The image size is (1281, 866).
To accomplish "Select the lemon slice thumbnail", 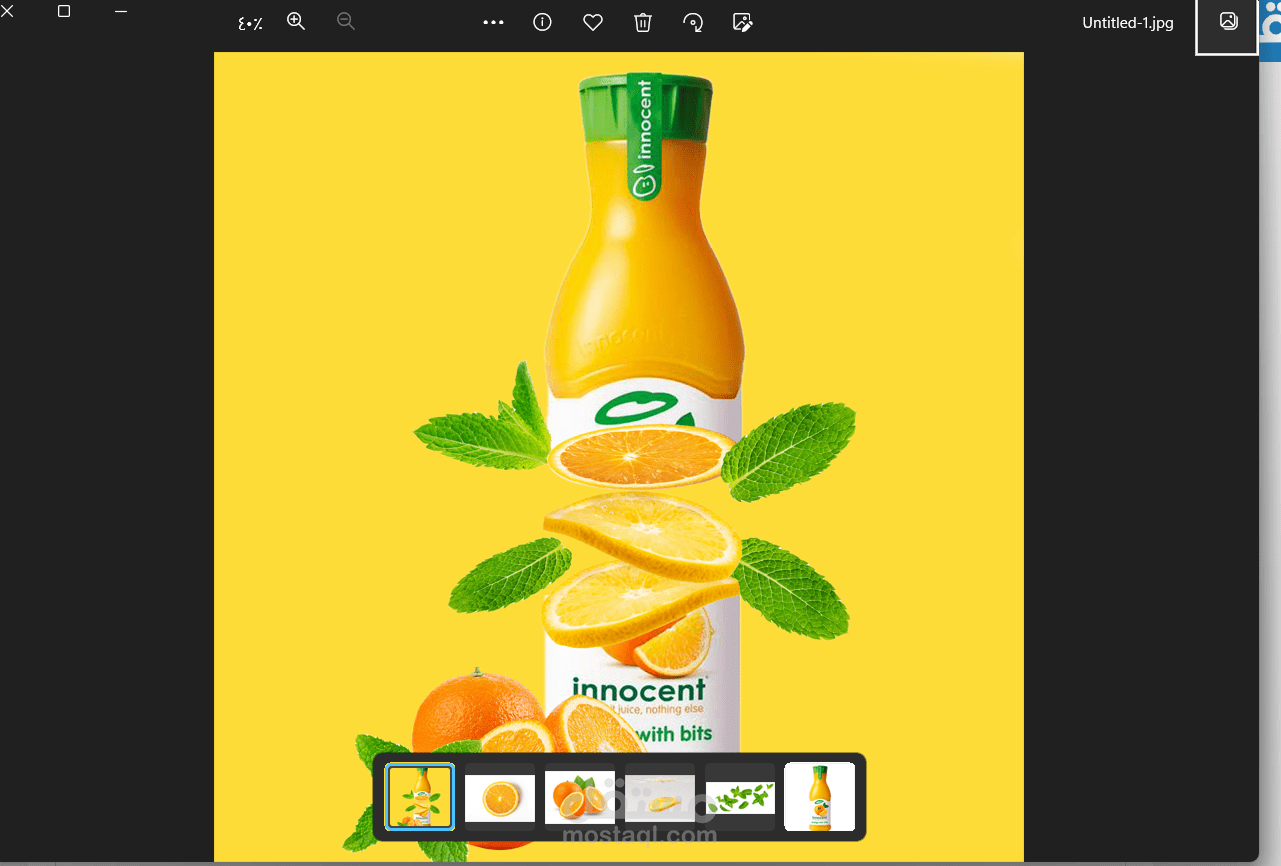I will 660,797.
